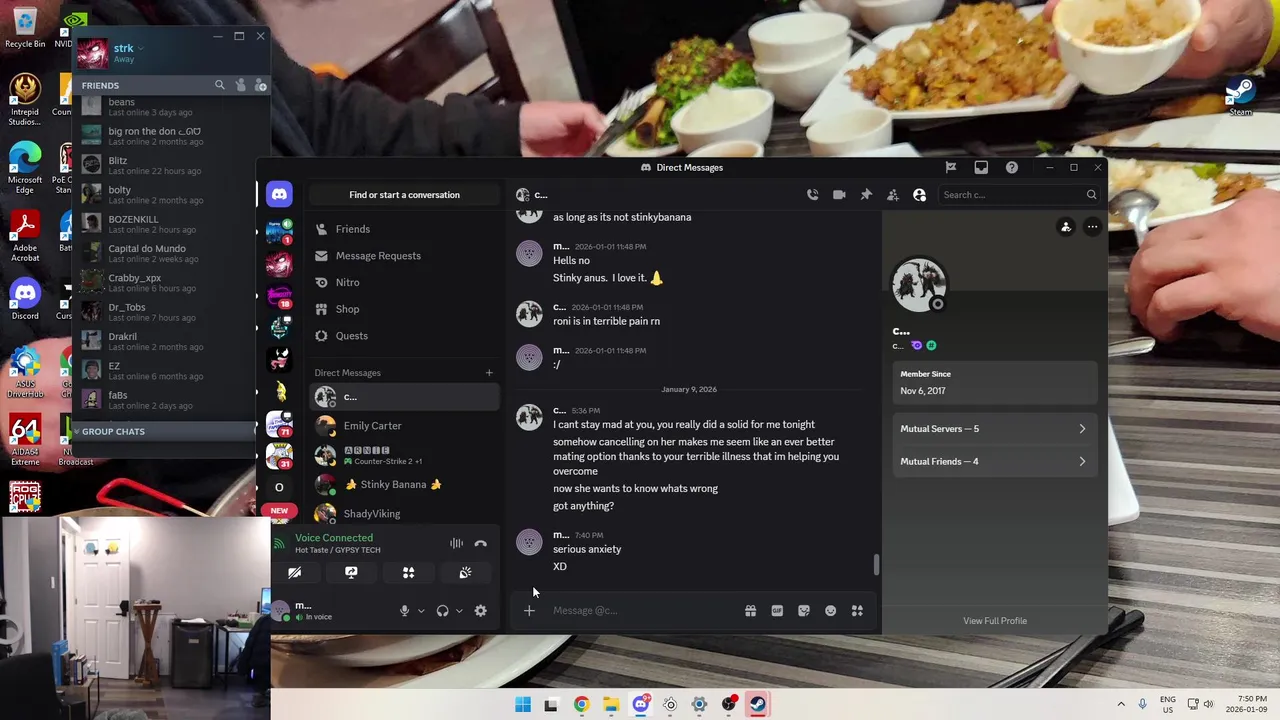This screenshot has width=1280, height=720.
Task: Select friend BOZENKILL in Steam list
Action: click(165, 224)
